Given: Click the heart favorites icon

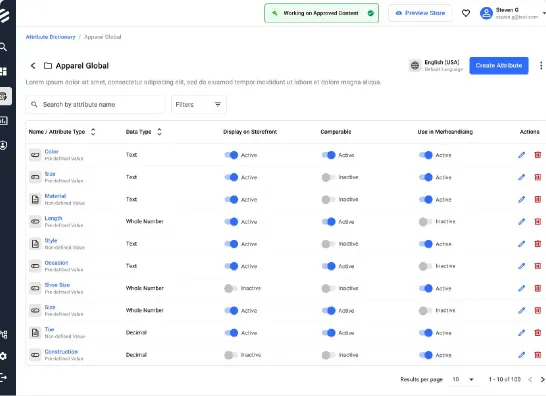Looking at the screenshot, I should click(x=466, y=13).
